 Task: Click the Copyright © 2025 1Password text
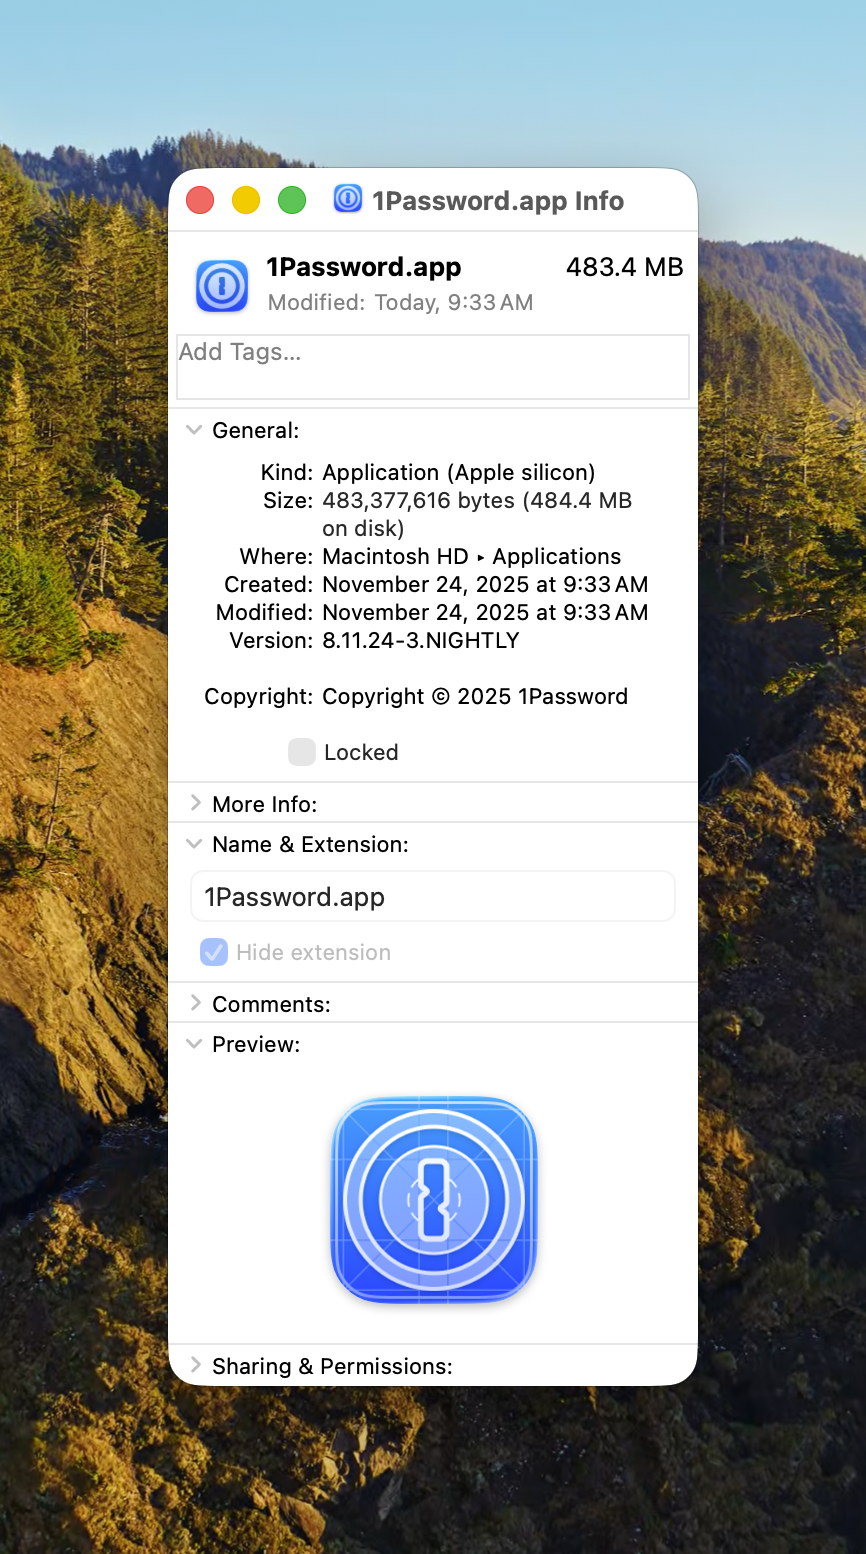pos(475,696)
